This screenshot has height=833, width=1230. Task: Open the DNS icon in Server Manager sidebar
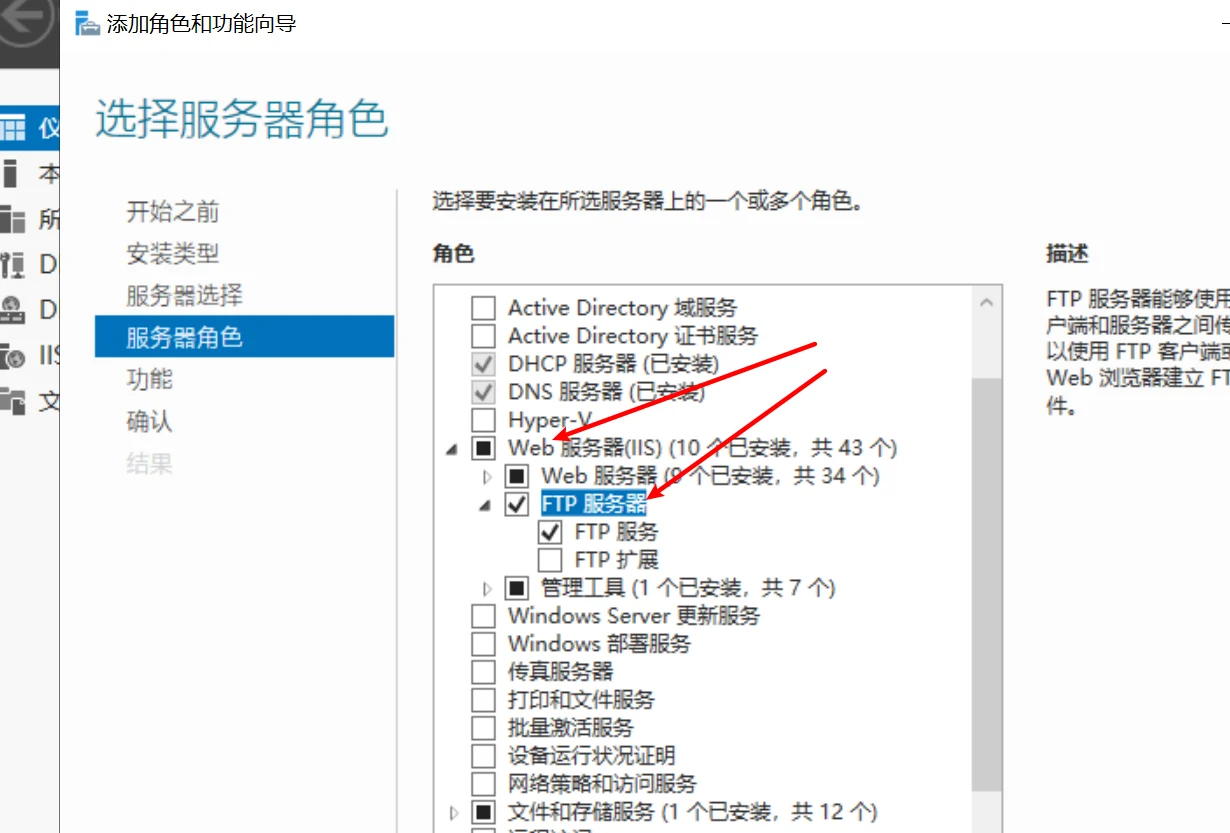pyautogui.click(x=13, y=309)
